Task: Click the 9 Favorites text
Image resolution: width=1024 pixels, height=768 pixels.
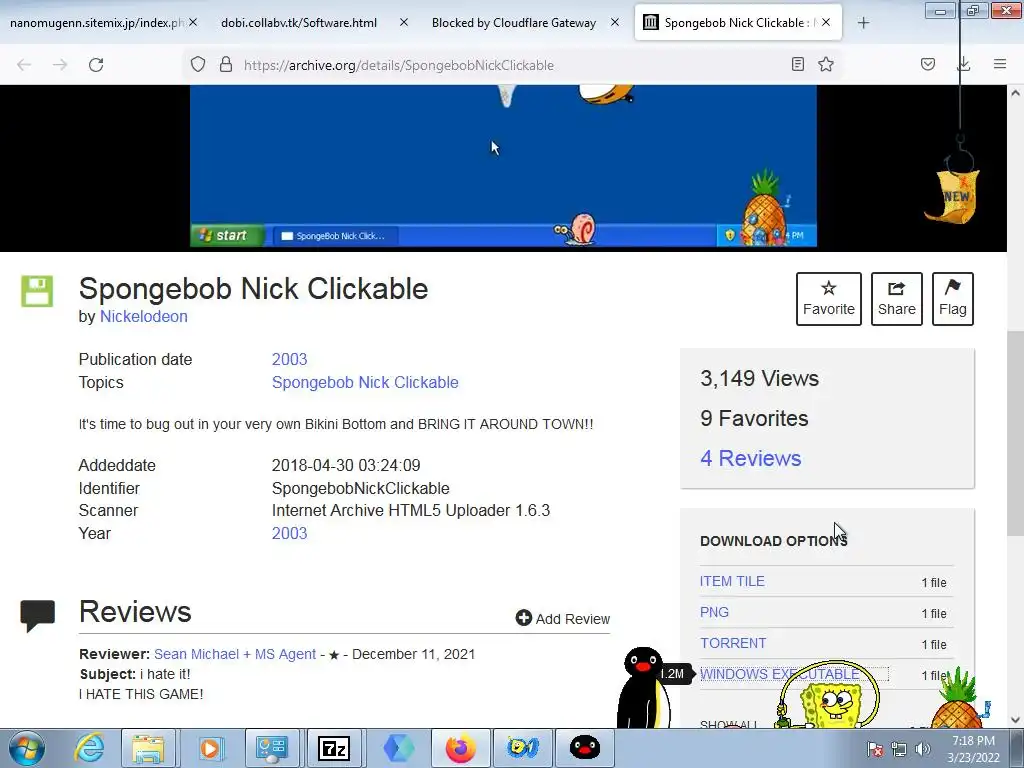Action: coord(754,418)
